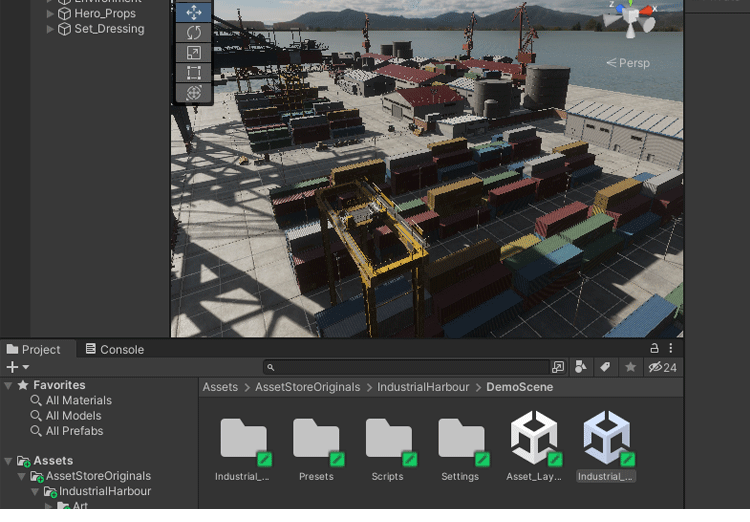
Task: Open the add asset plus dropdown
Action: 18,368
